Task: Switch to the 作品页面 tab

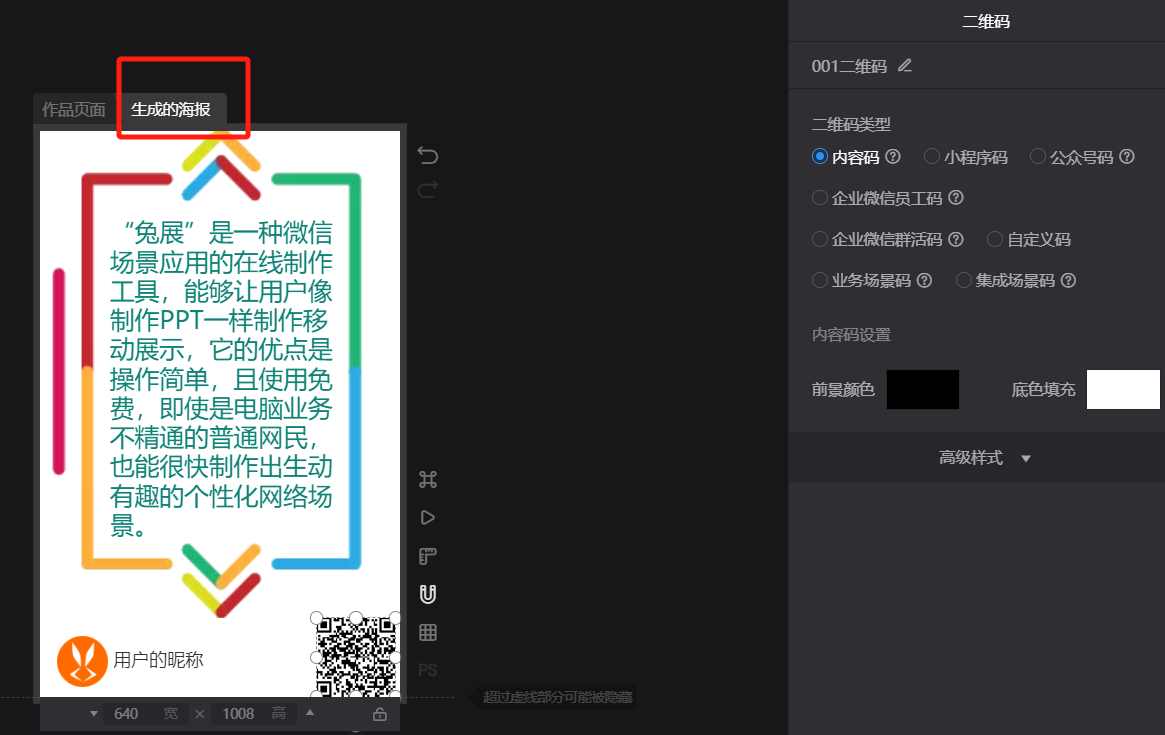Action: point(74,109)
